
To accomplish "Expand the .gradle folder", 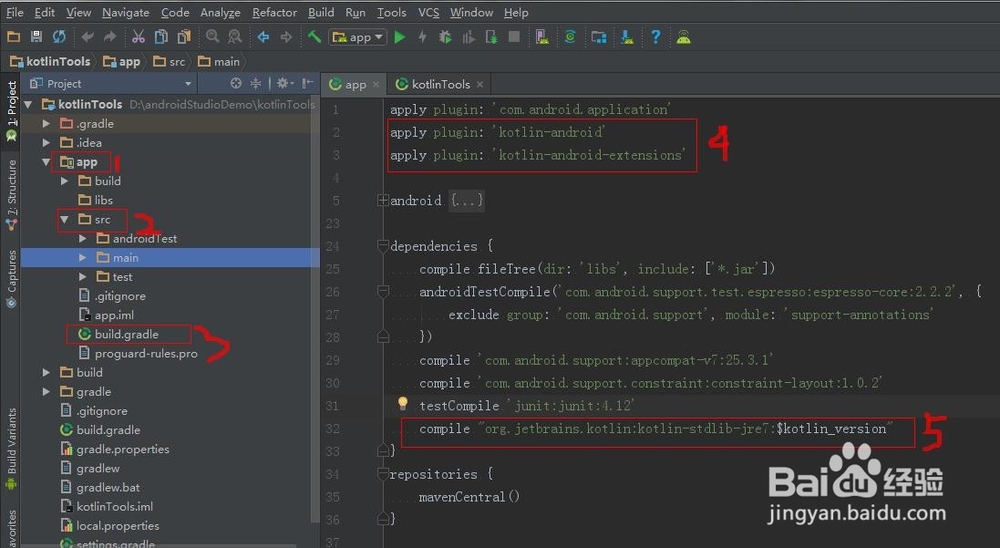I will [46, 123].
